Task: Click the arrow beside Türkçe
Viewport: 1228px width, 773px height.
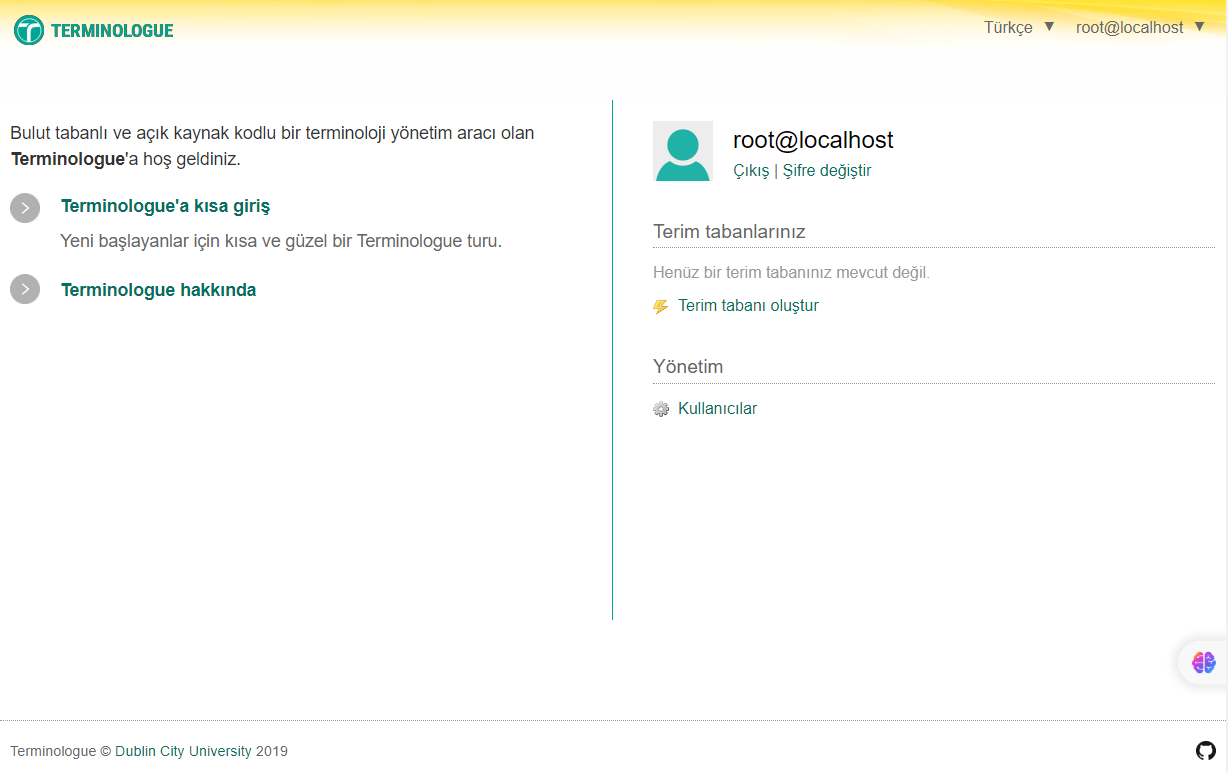Action: click(1049, 27)
